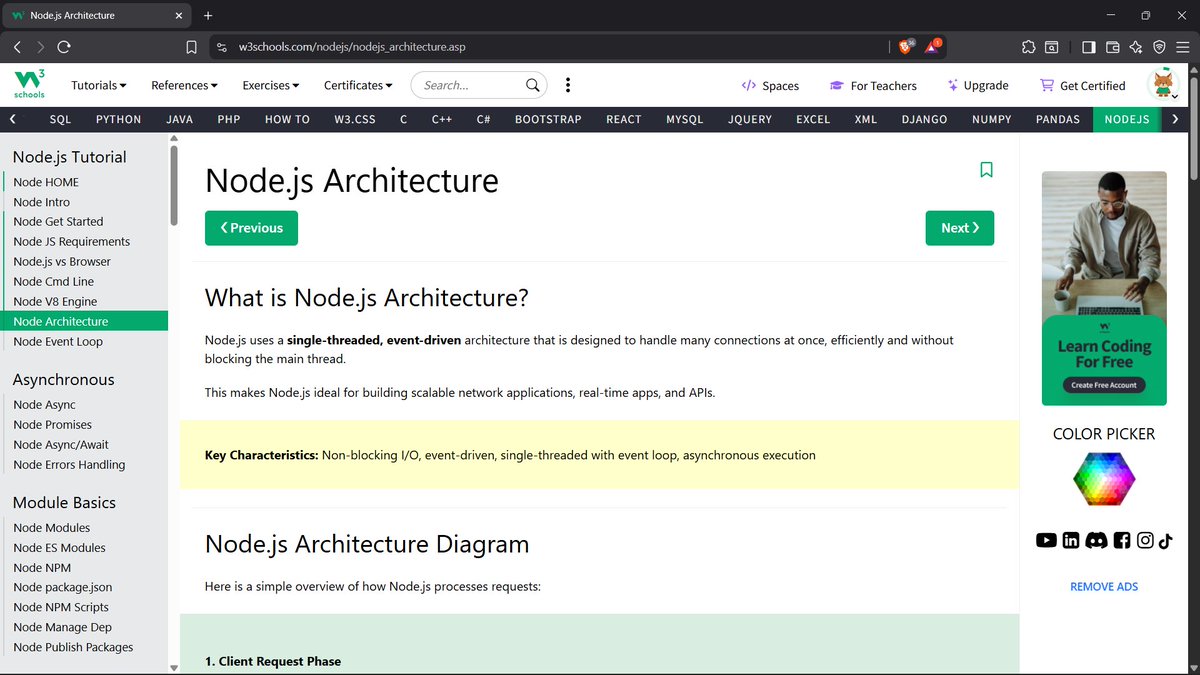Click the green Next button
Viewport: 1200px width, 675px height.
[960, 228]
